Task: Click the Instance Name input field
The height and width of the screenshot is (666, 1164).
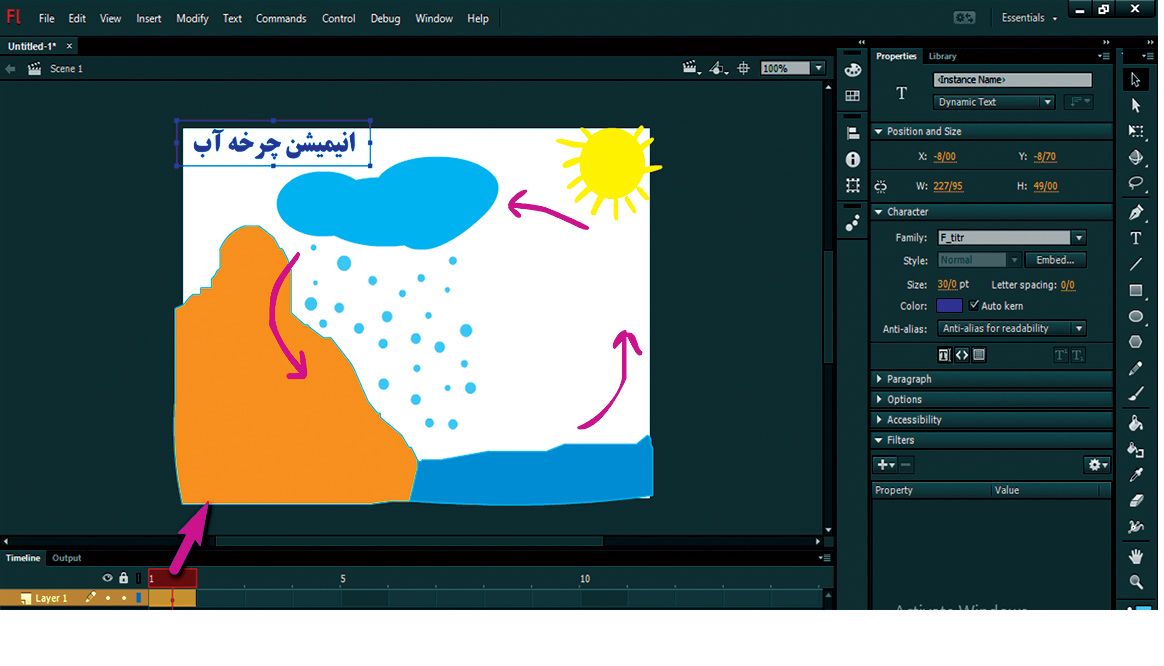Action: point(1012,80)
